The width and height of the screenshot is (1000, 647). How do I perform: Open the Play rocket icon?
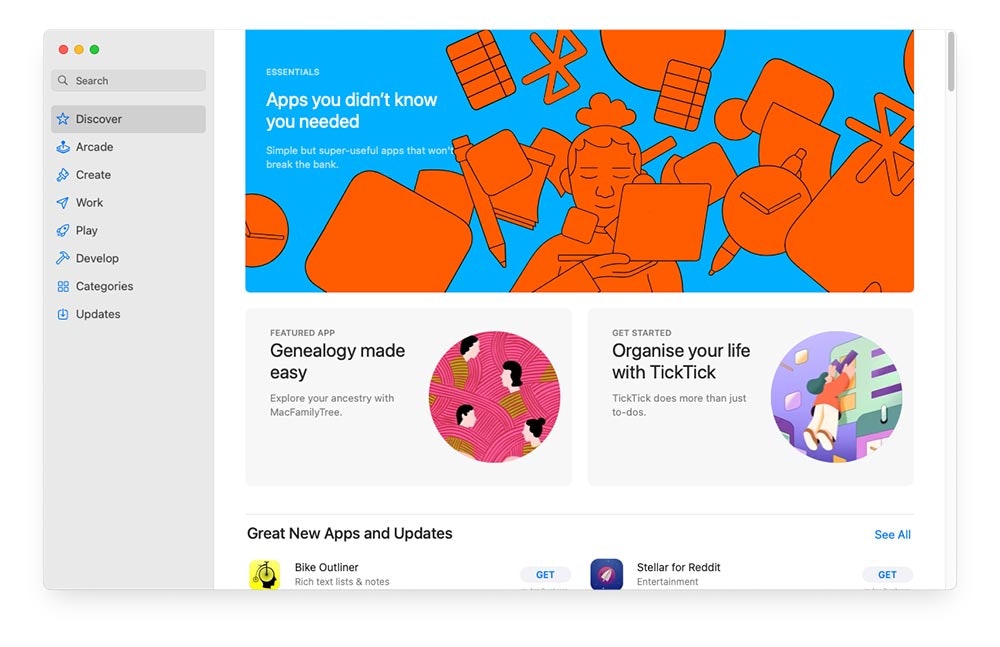point(62,230)
